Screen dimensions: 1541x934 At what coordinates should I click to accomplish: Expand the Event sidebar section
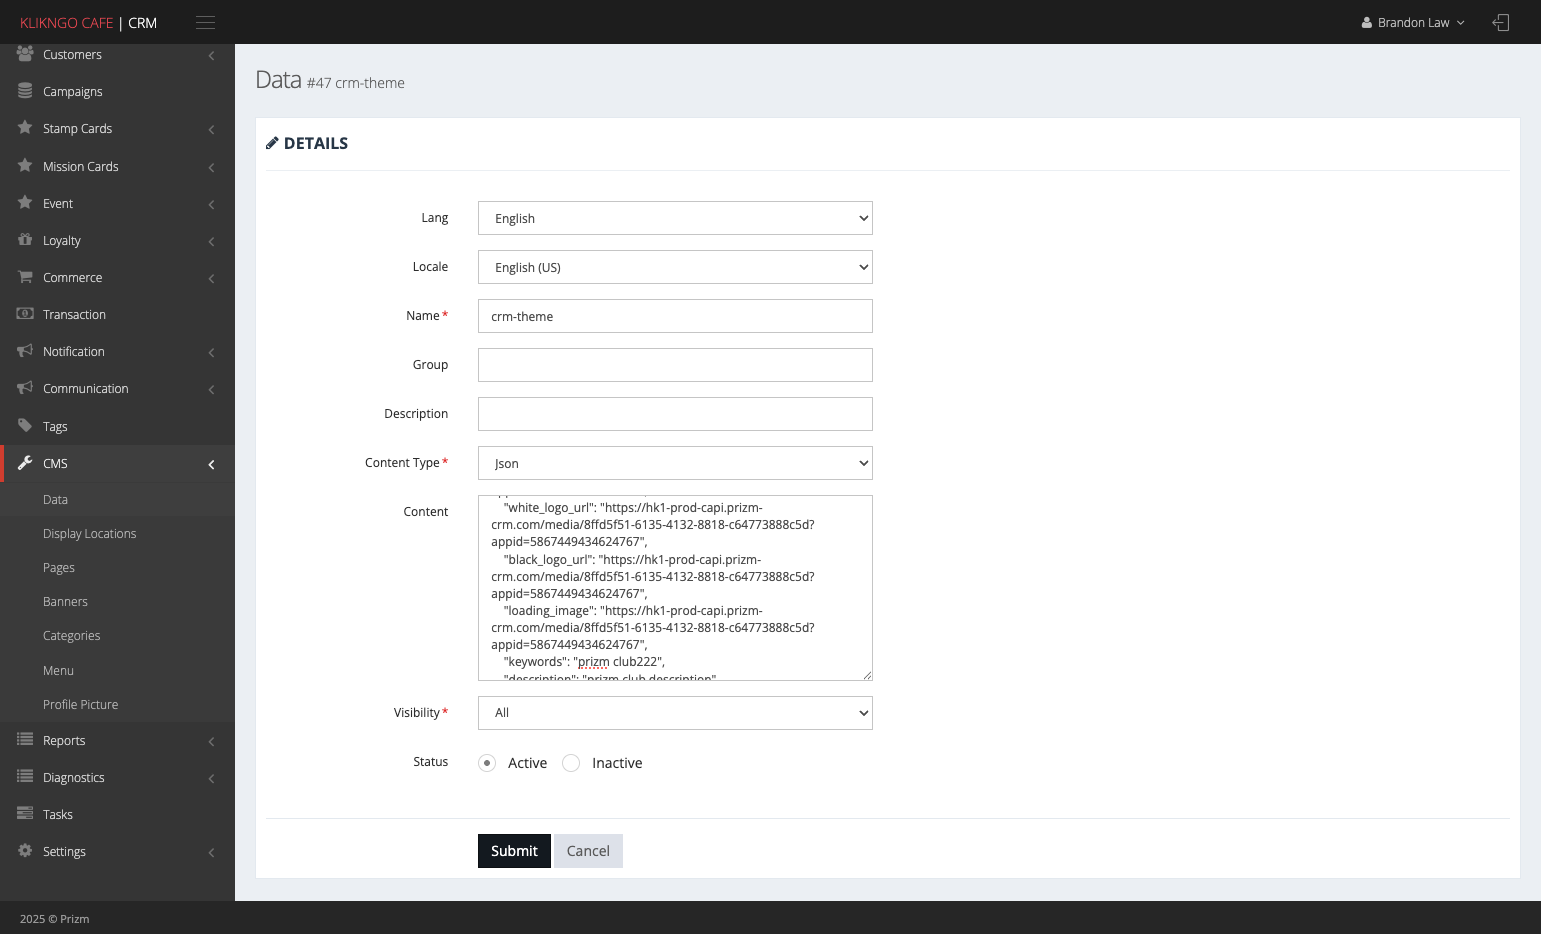pyautogui.click(x=118, y=203)
